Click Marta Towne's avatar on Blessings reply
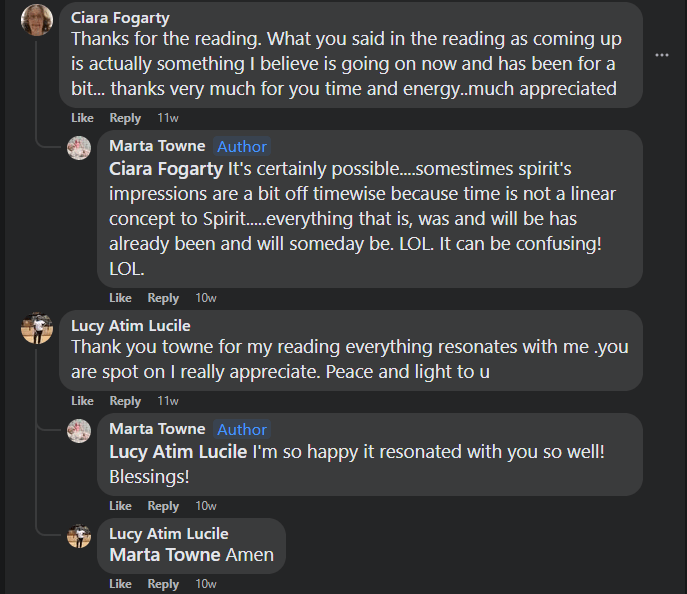 coord(79,431)
